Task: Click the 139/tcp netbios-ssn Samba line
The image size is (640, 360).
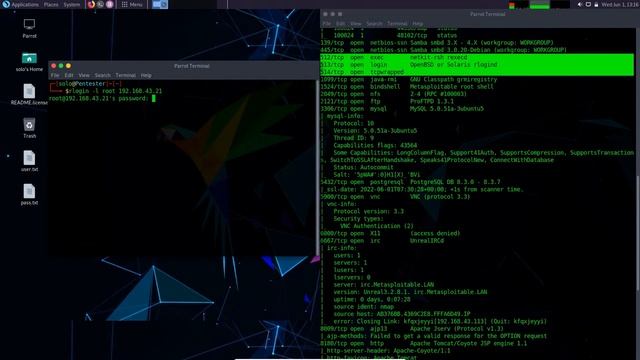Action: coord(437,43)
